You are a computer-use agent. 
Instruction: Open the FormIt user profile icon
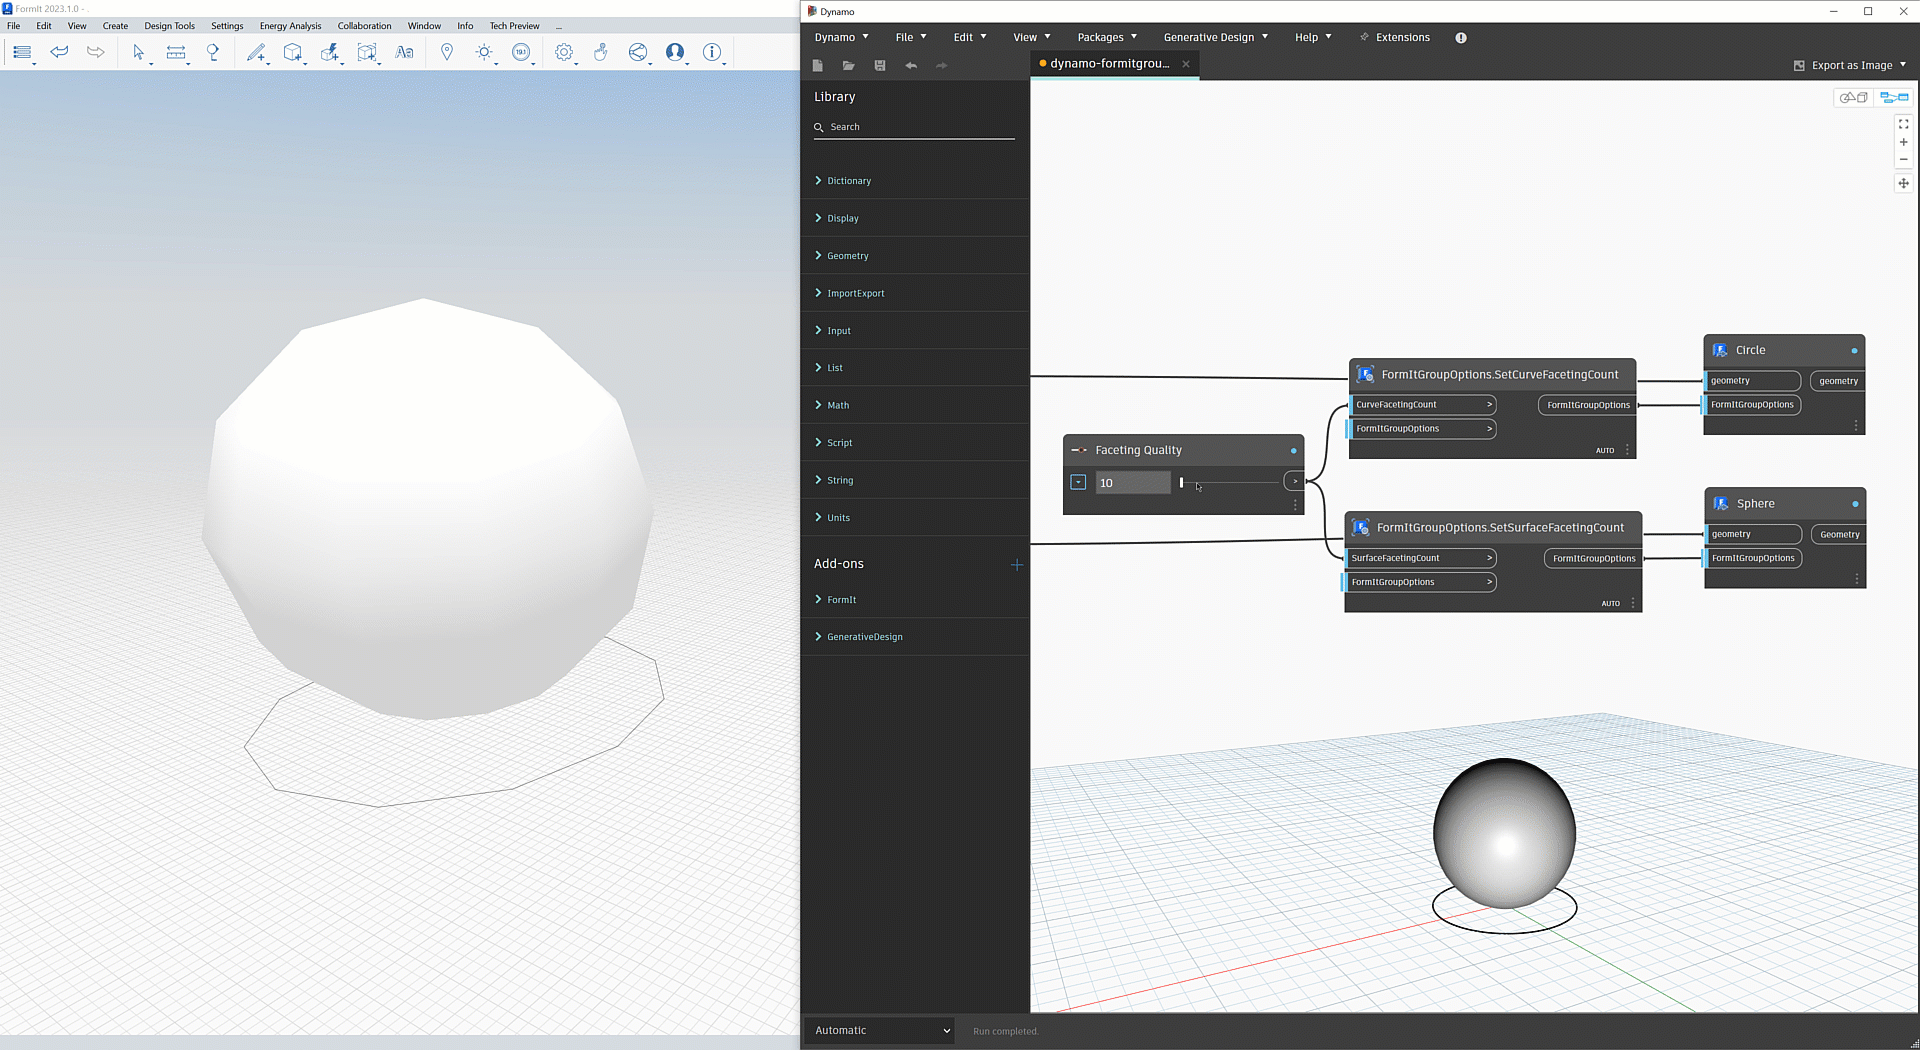point(675,52)
